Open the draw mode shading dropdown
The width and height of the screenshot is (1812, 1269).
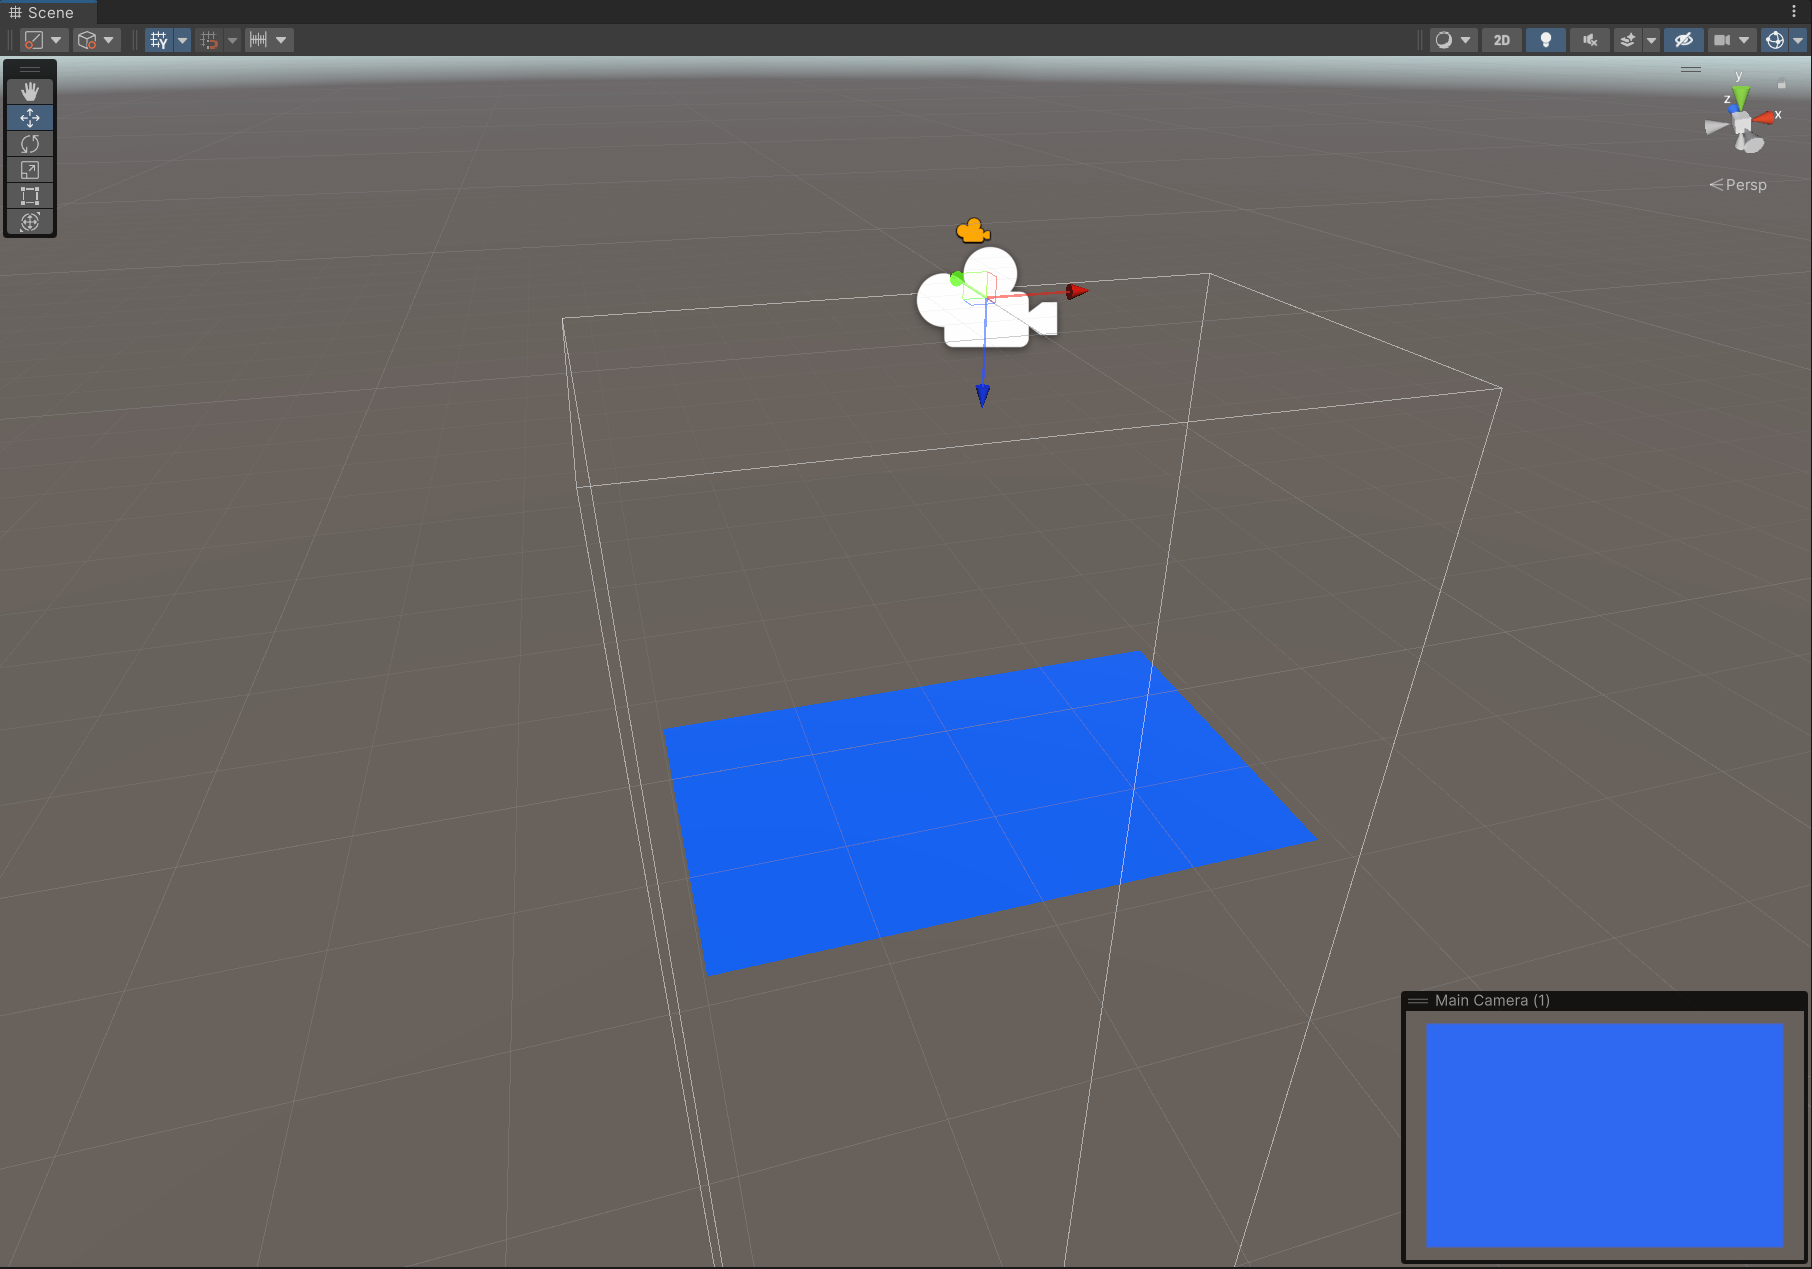click(1453, 40)
